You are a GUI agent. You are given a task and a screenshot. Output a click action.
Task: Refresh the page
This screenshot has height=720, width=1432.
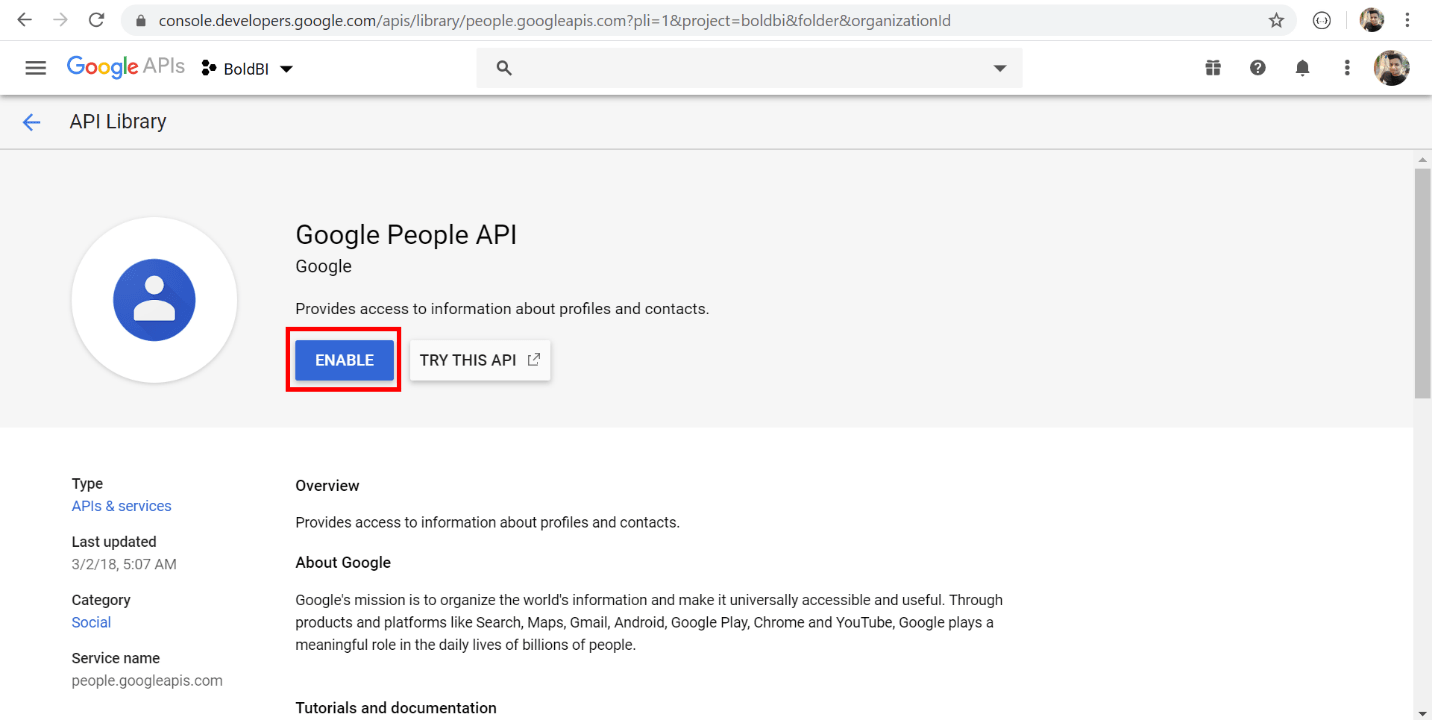coord(96,20)
